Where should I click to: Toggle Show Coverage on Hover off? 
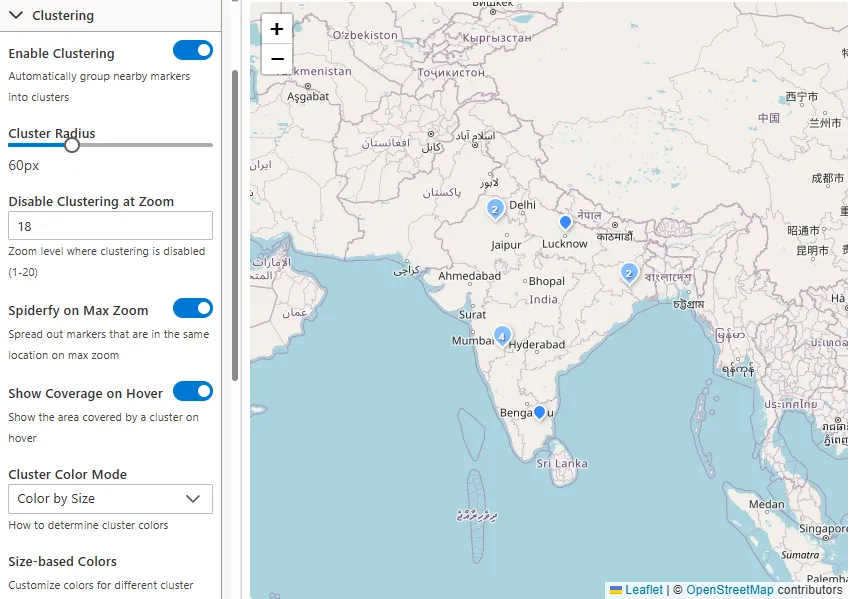pyautogui.click(x=193, y=391)
